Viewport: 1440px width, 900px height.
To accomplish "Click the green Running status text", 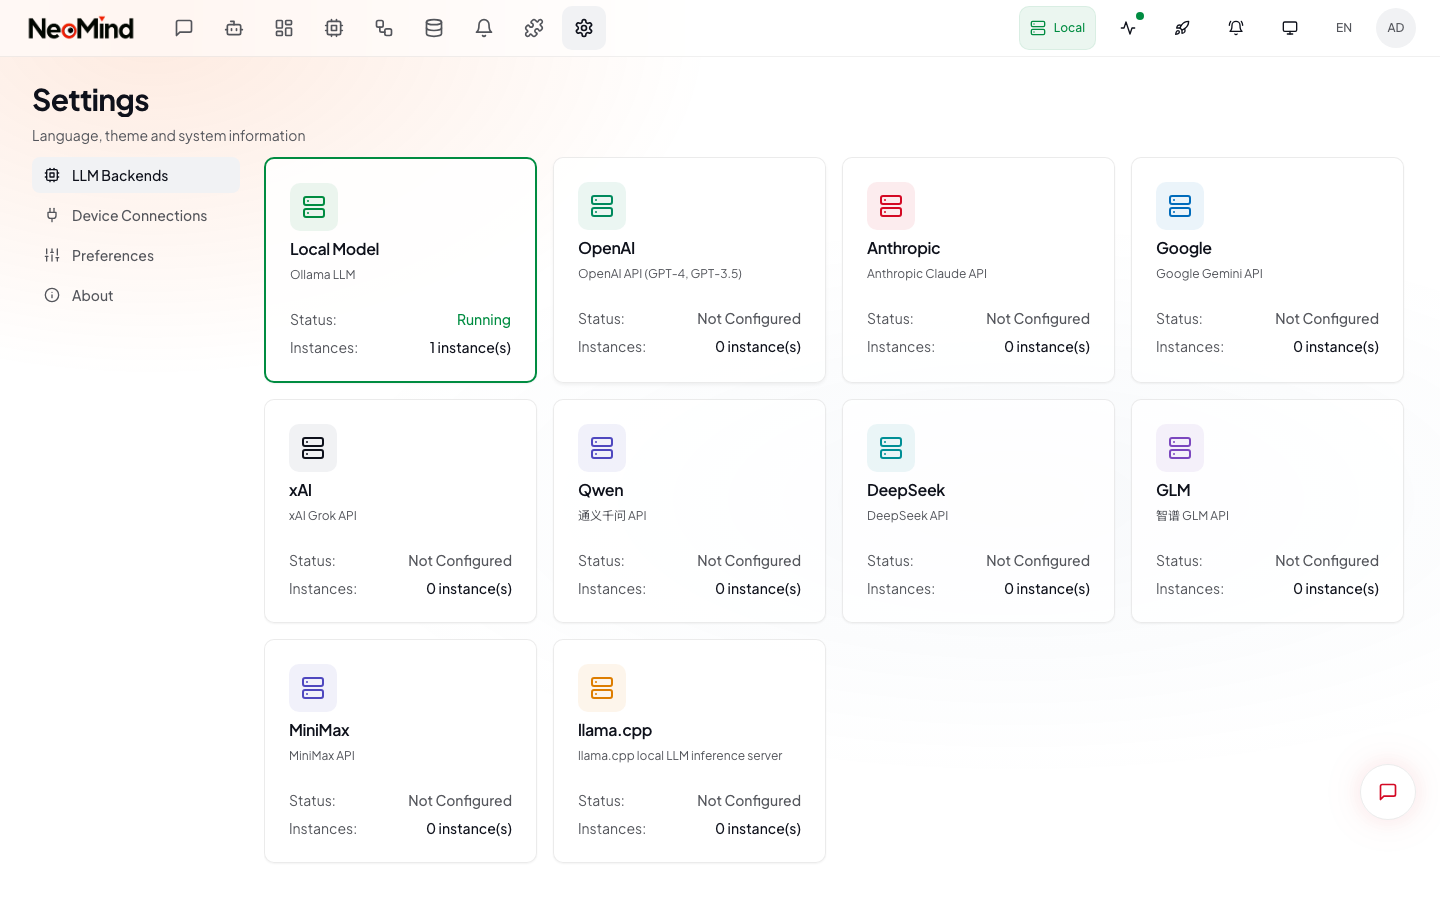I will tap(483, 320).
